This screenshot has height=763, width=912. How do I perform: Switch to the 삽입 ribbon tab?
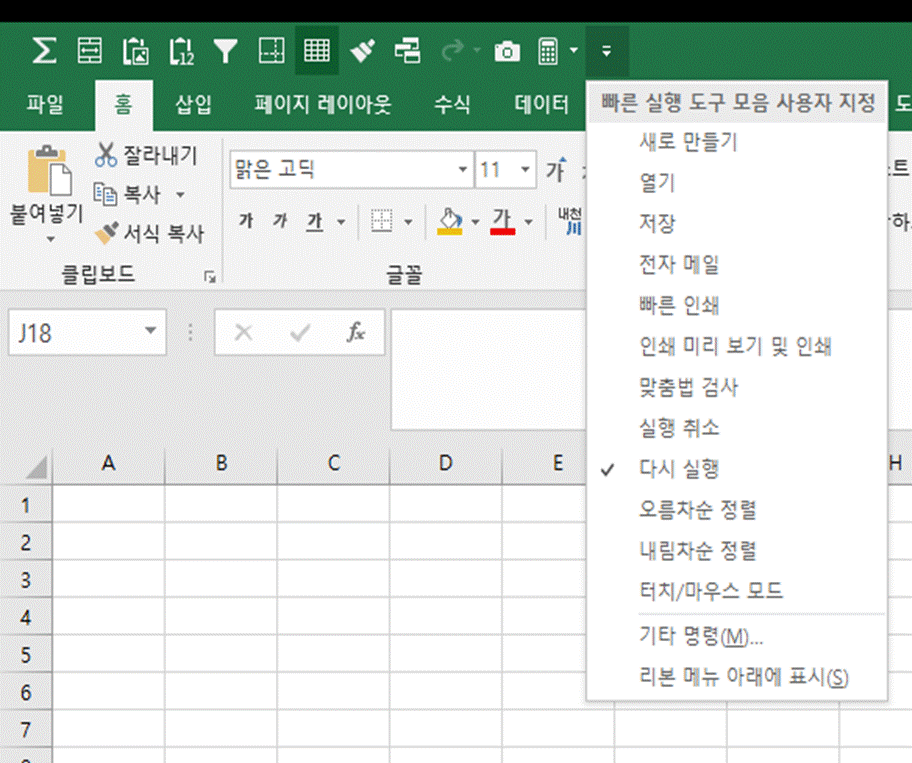tap(195, 103)
